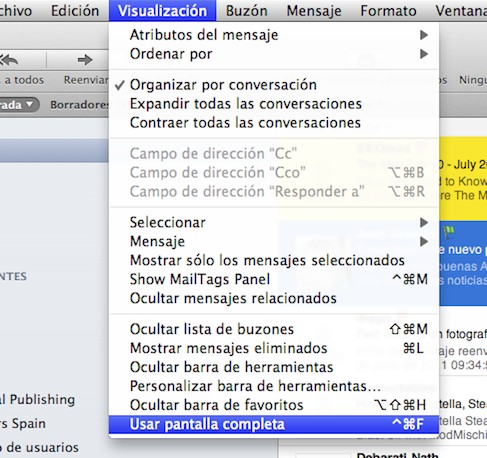This screenshot has height=458, width=487.
Task: Select Mostrar sólo los mensajes seleccionados
Action: click(274, 260)
